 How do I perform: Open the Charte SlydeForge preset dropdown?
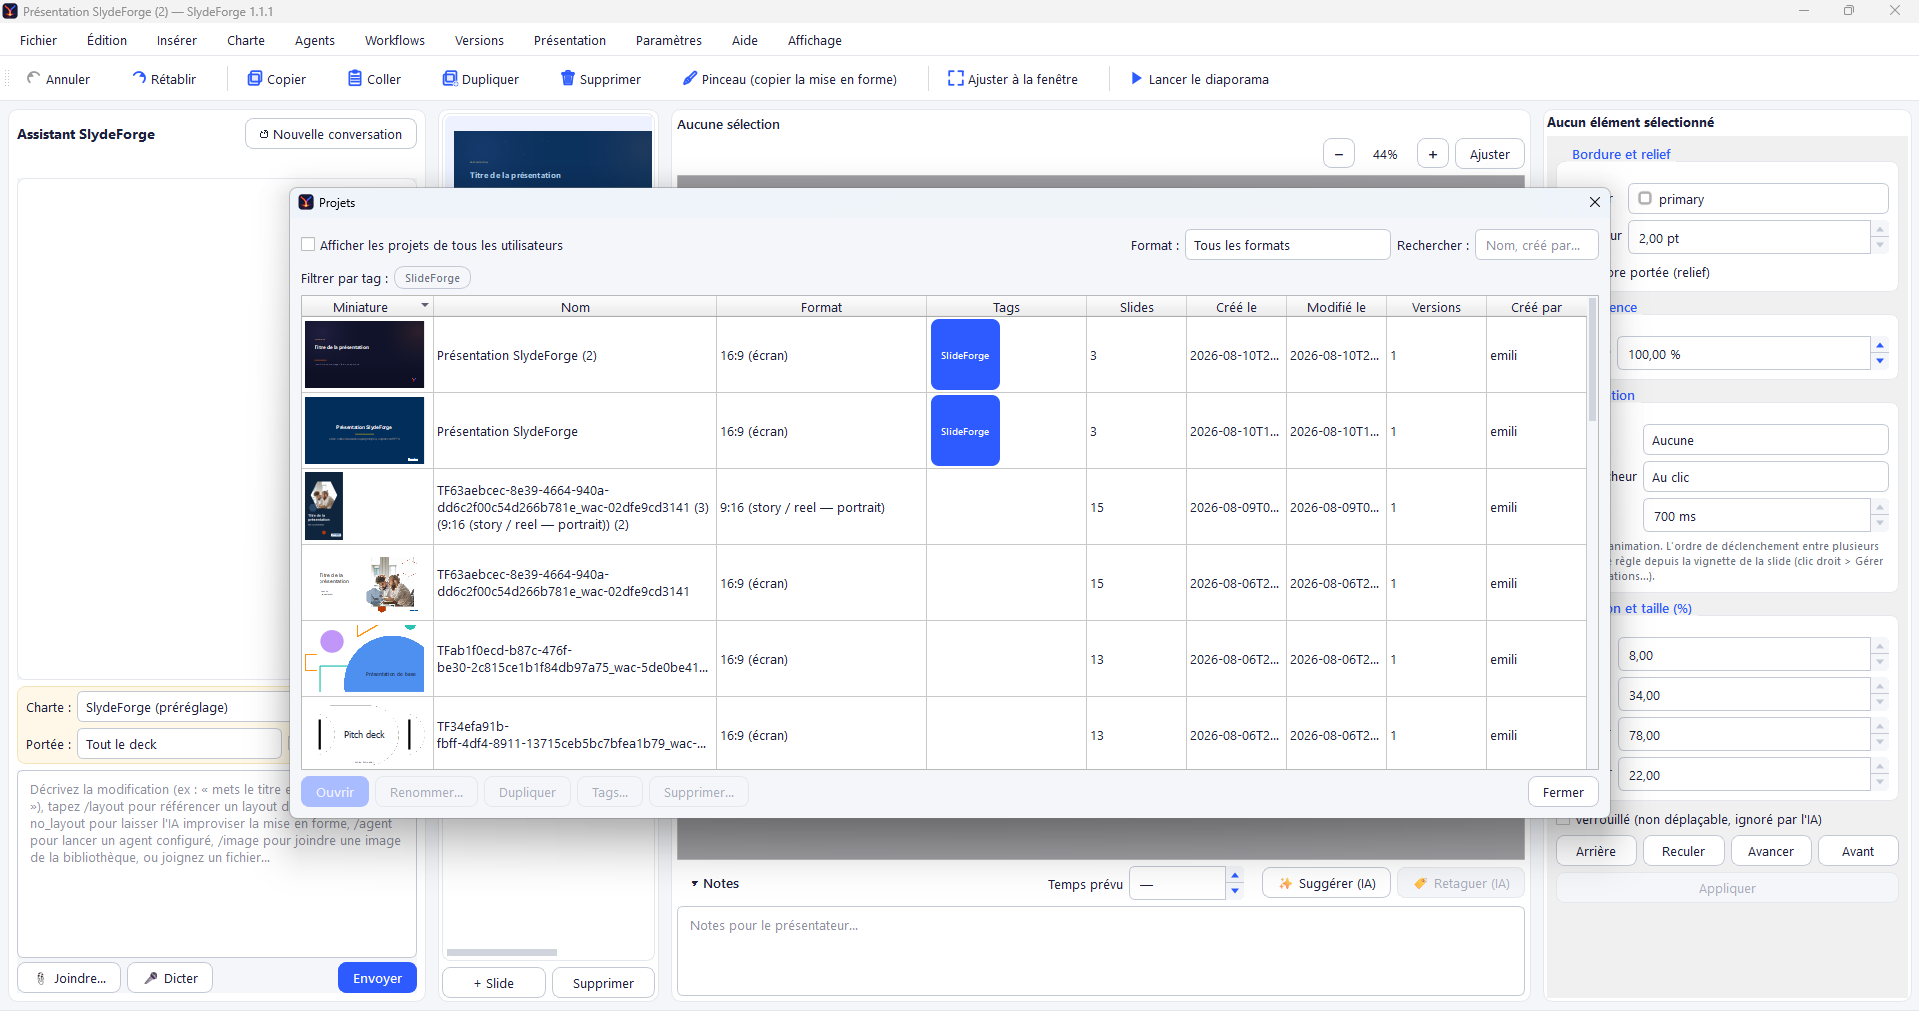(185, 707)
